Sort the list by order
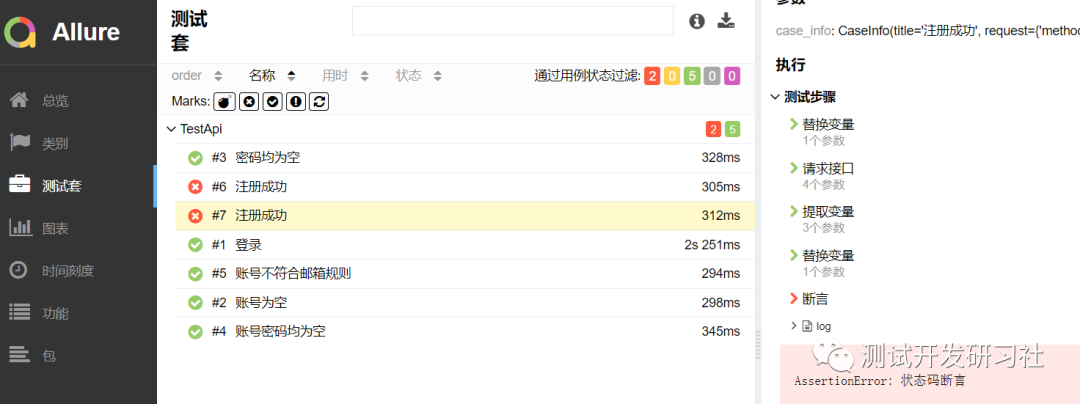 (x=197, y=76)
